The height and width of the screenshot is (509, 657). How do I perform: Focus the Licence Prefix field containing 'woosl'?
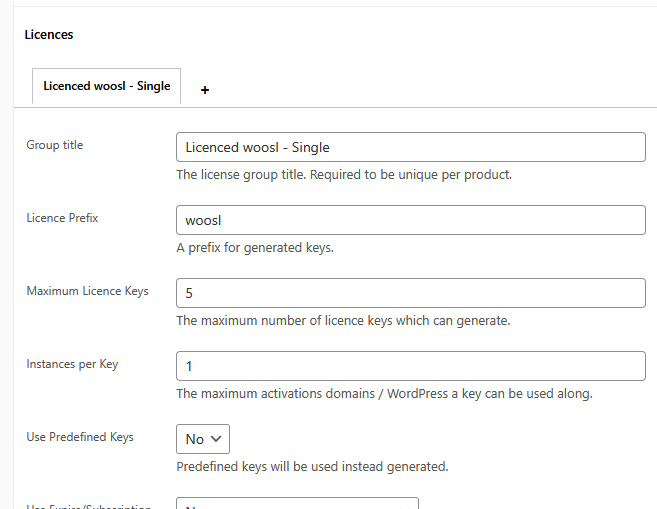410,220
